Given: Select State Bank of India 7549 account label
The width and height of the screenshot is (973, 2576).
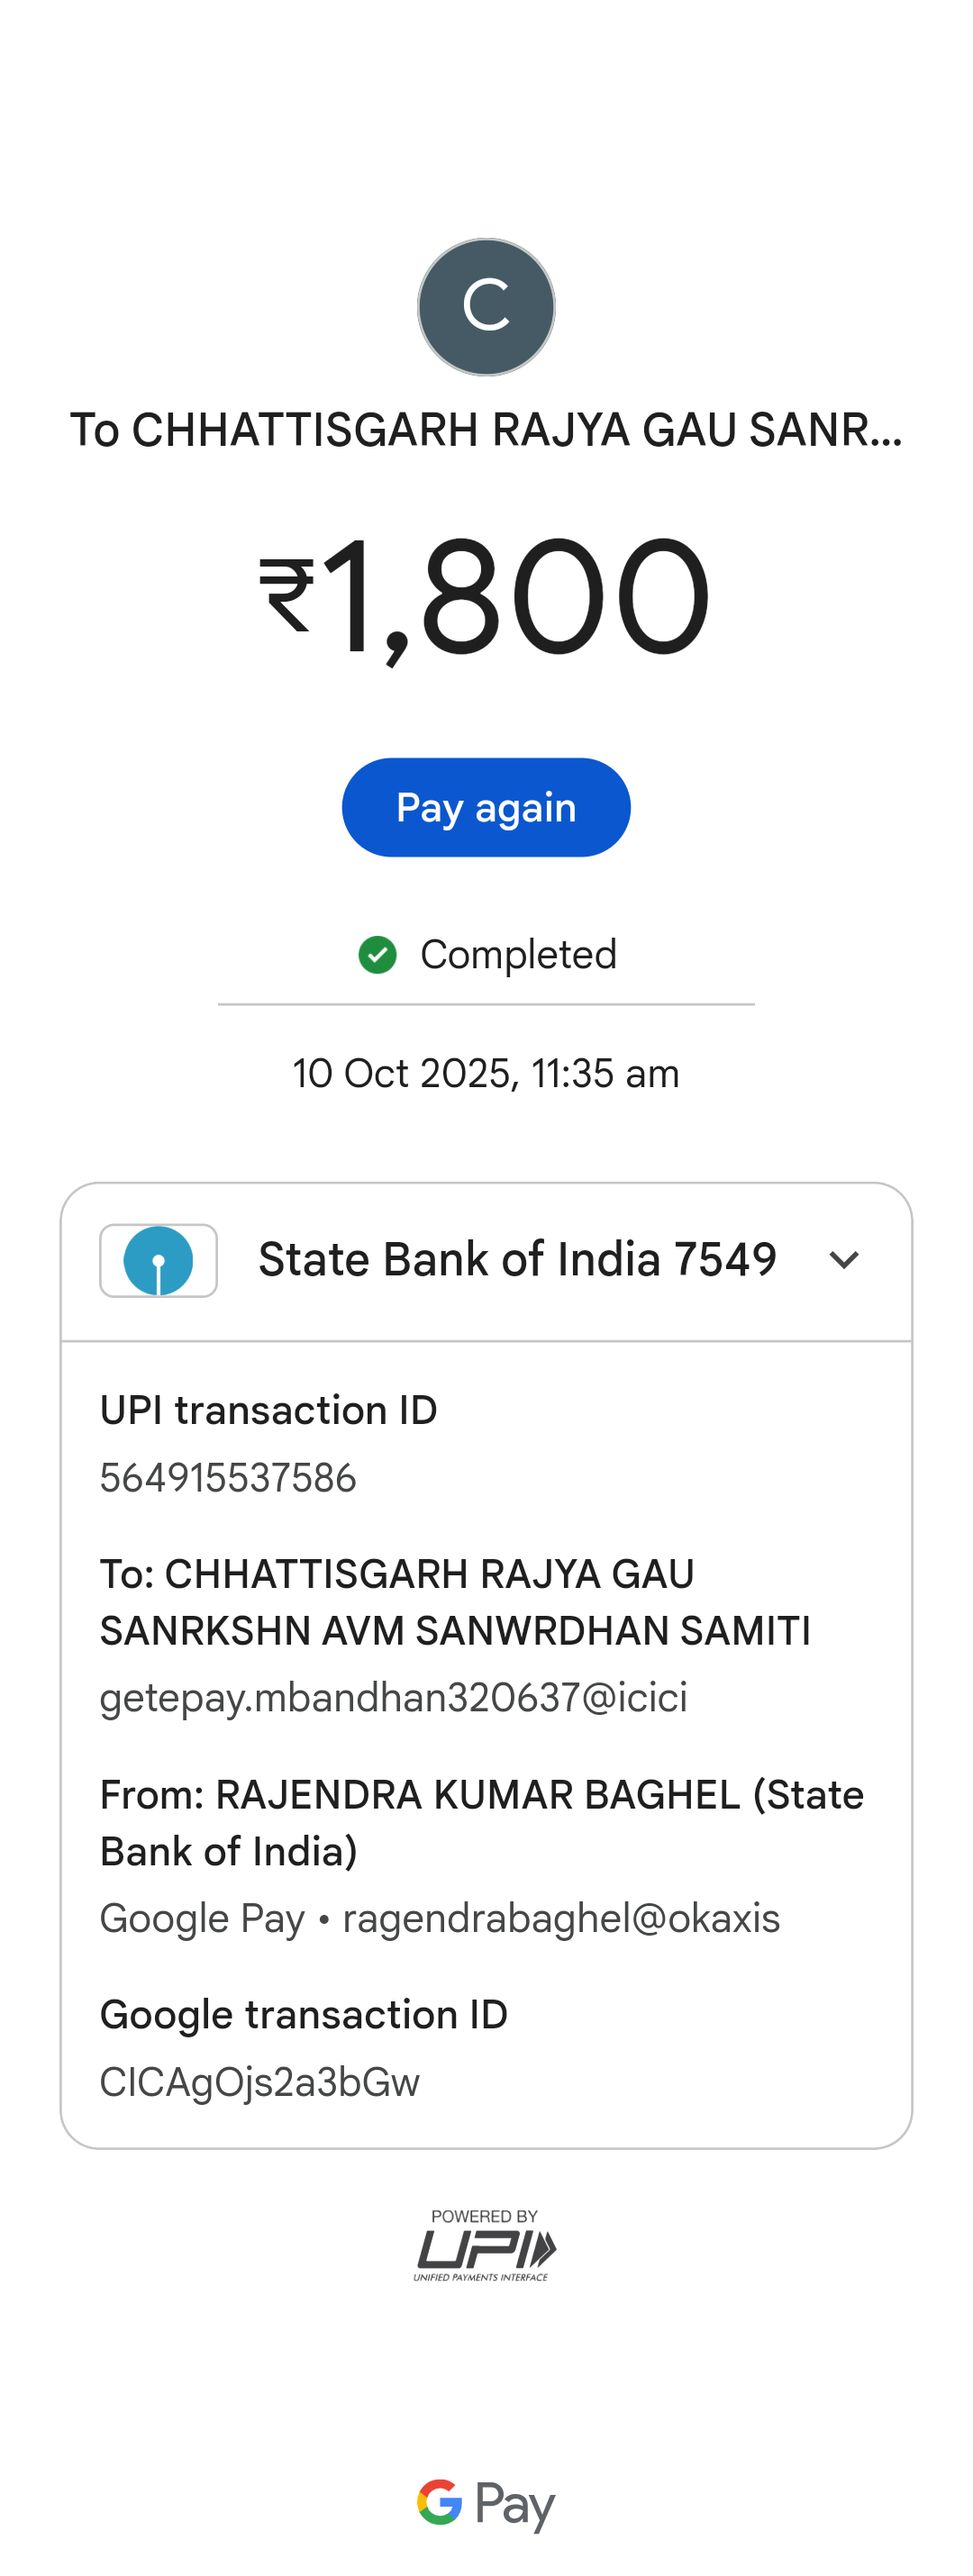Looking at the screenshot, I should click(x=517, y=1260).
